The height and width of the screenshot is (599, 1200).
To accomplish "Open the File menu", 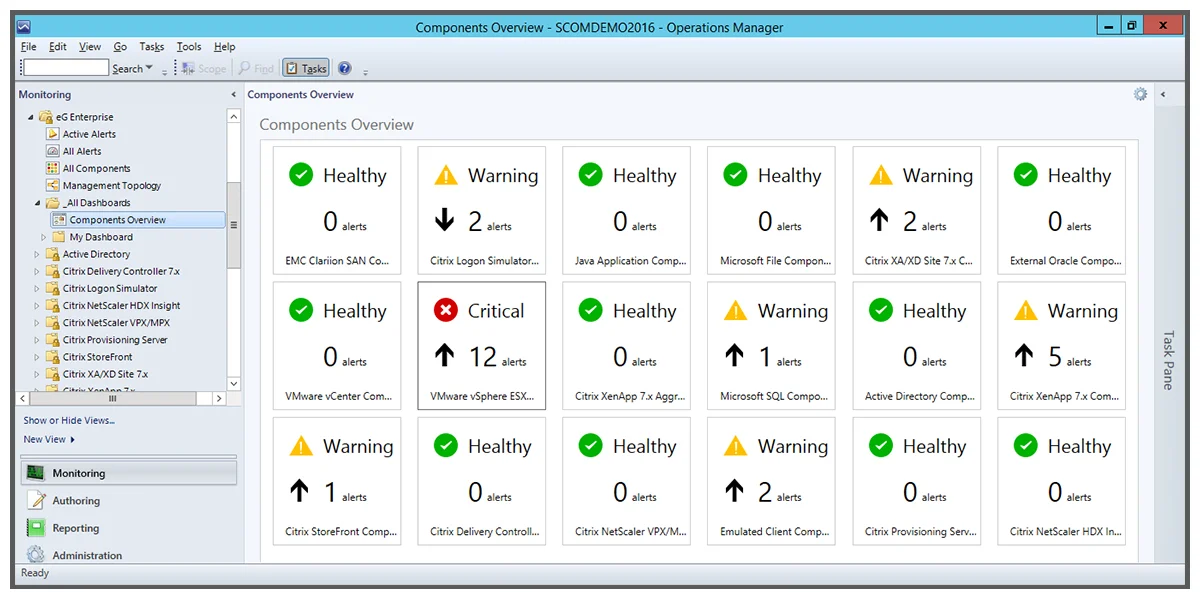I will (x=28, y=47).
